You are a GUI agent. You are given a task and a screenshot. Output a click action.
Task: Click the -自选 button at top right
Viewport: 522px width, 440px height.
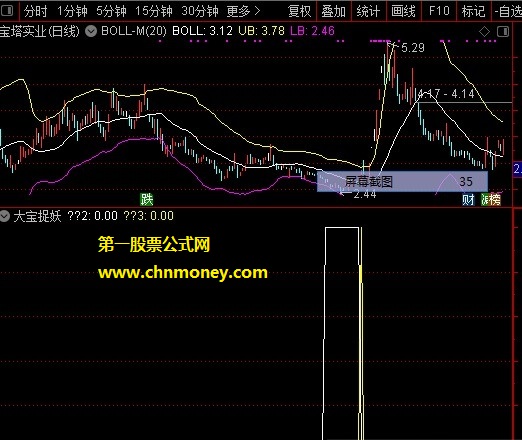pyautogui.click(x=508, y=11)
